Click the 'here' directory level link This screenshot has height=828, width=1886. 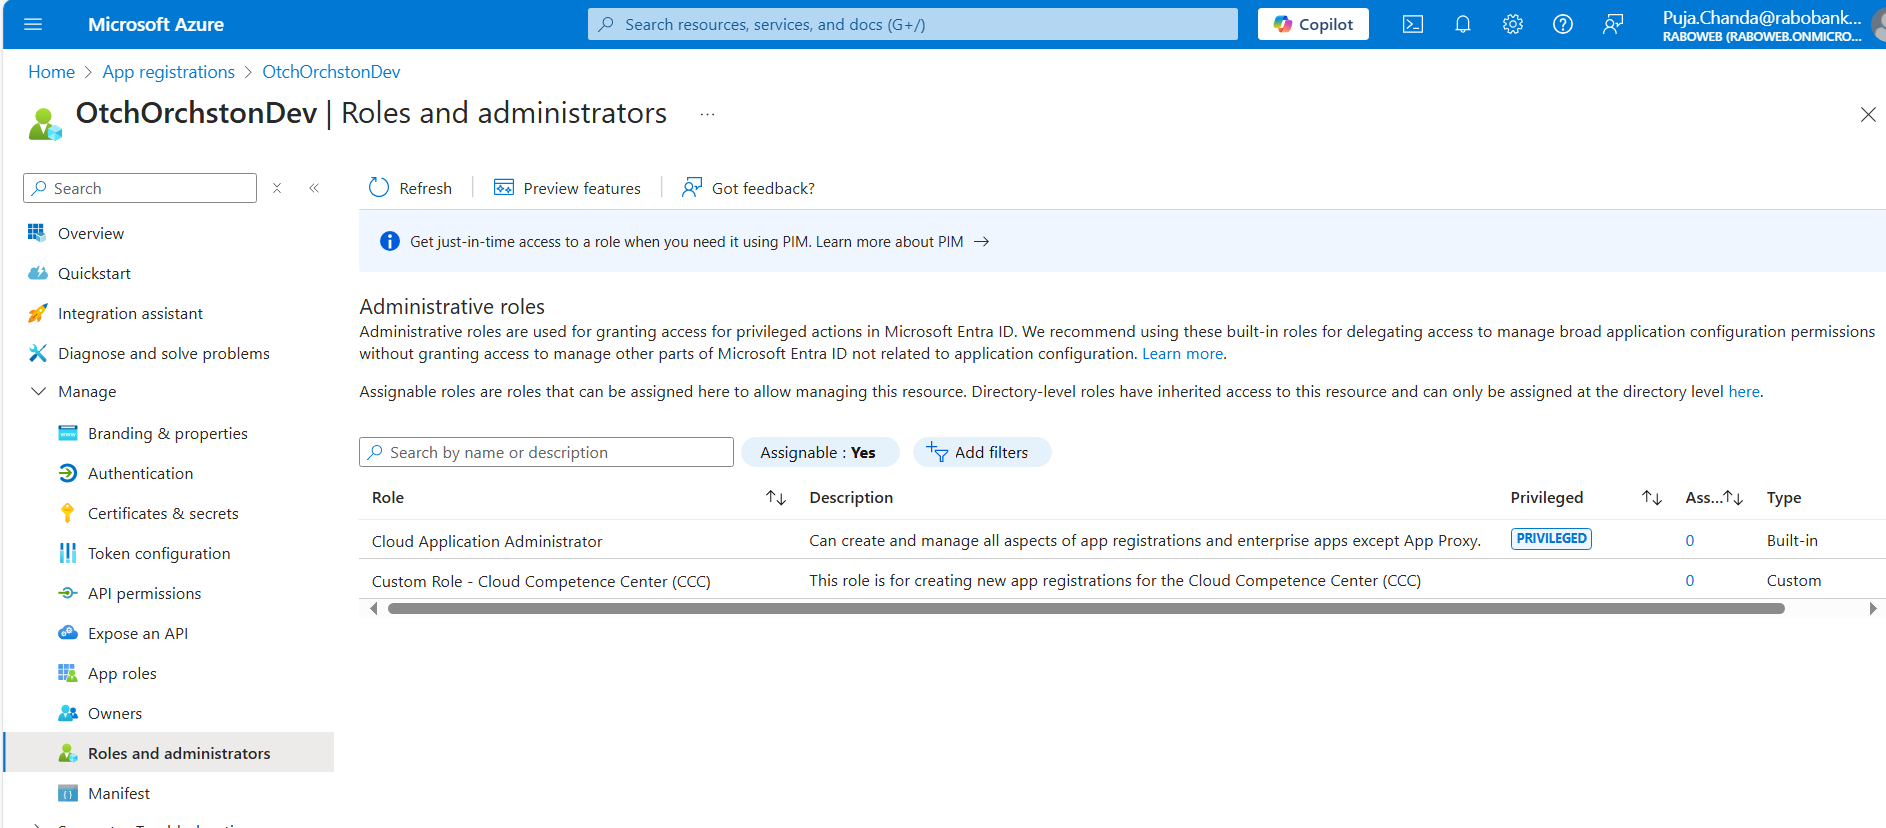[1744, 392]
